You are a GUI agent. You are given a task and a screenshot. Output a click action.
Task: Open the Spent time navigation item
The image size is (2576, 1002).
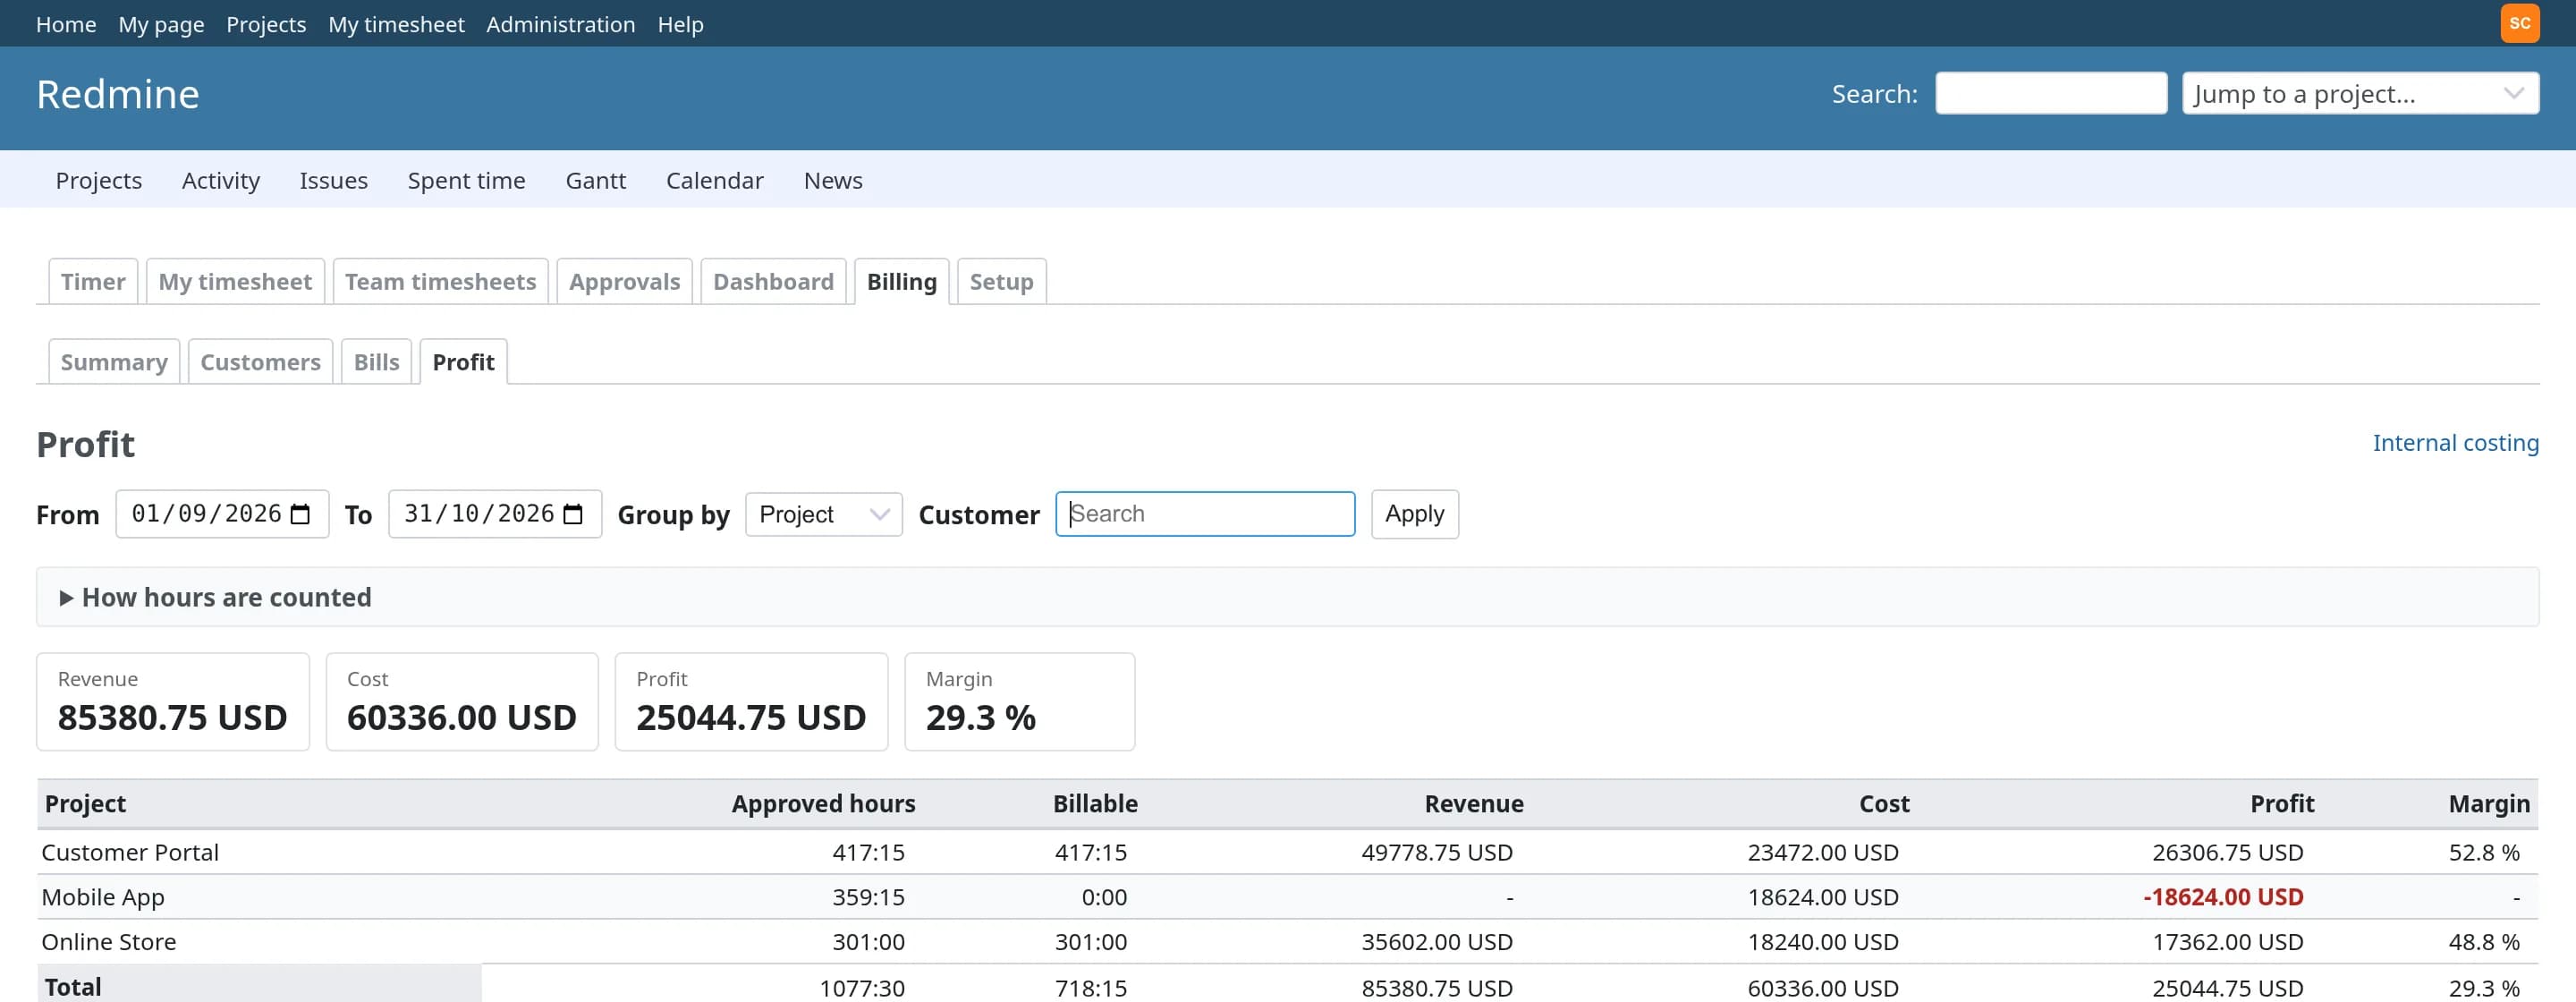click(466, 180)
